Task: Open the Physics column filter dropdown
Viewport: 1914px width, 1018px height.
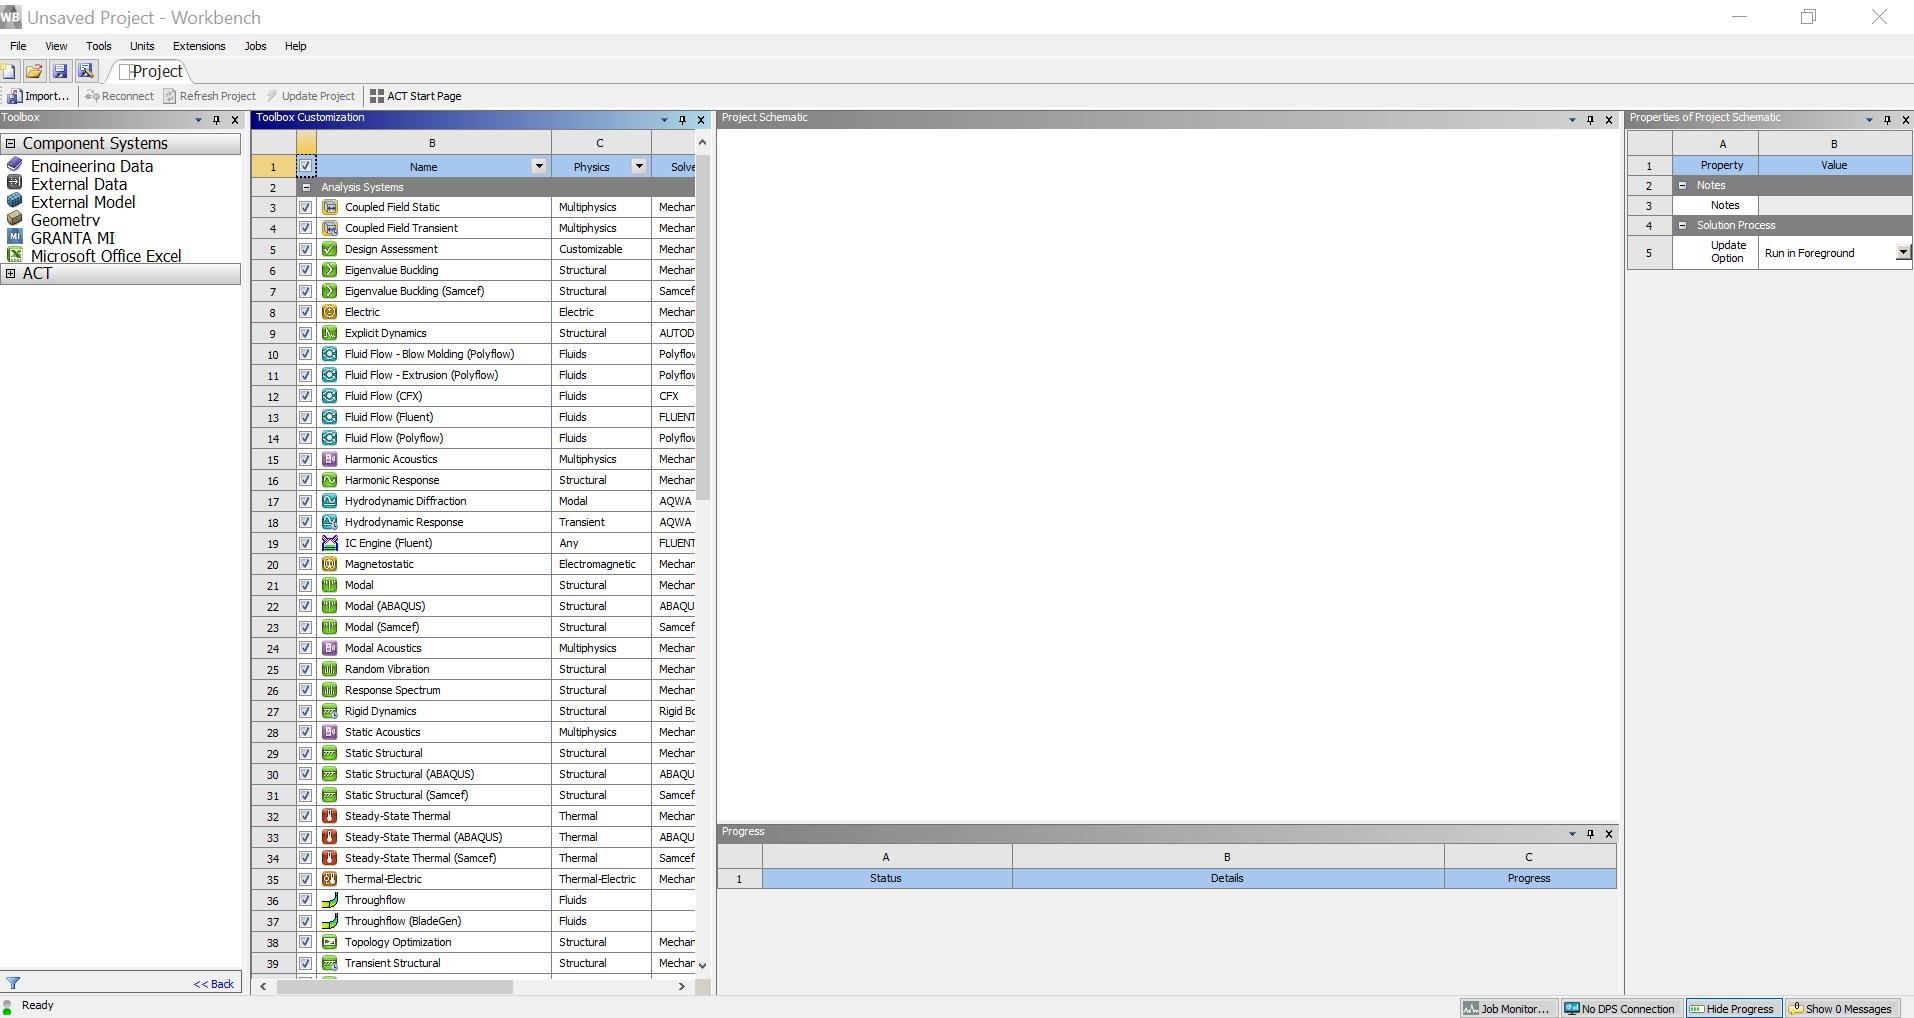Action: coord(639,167)
